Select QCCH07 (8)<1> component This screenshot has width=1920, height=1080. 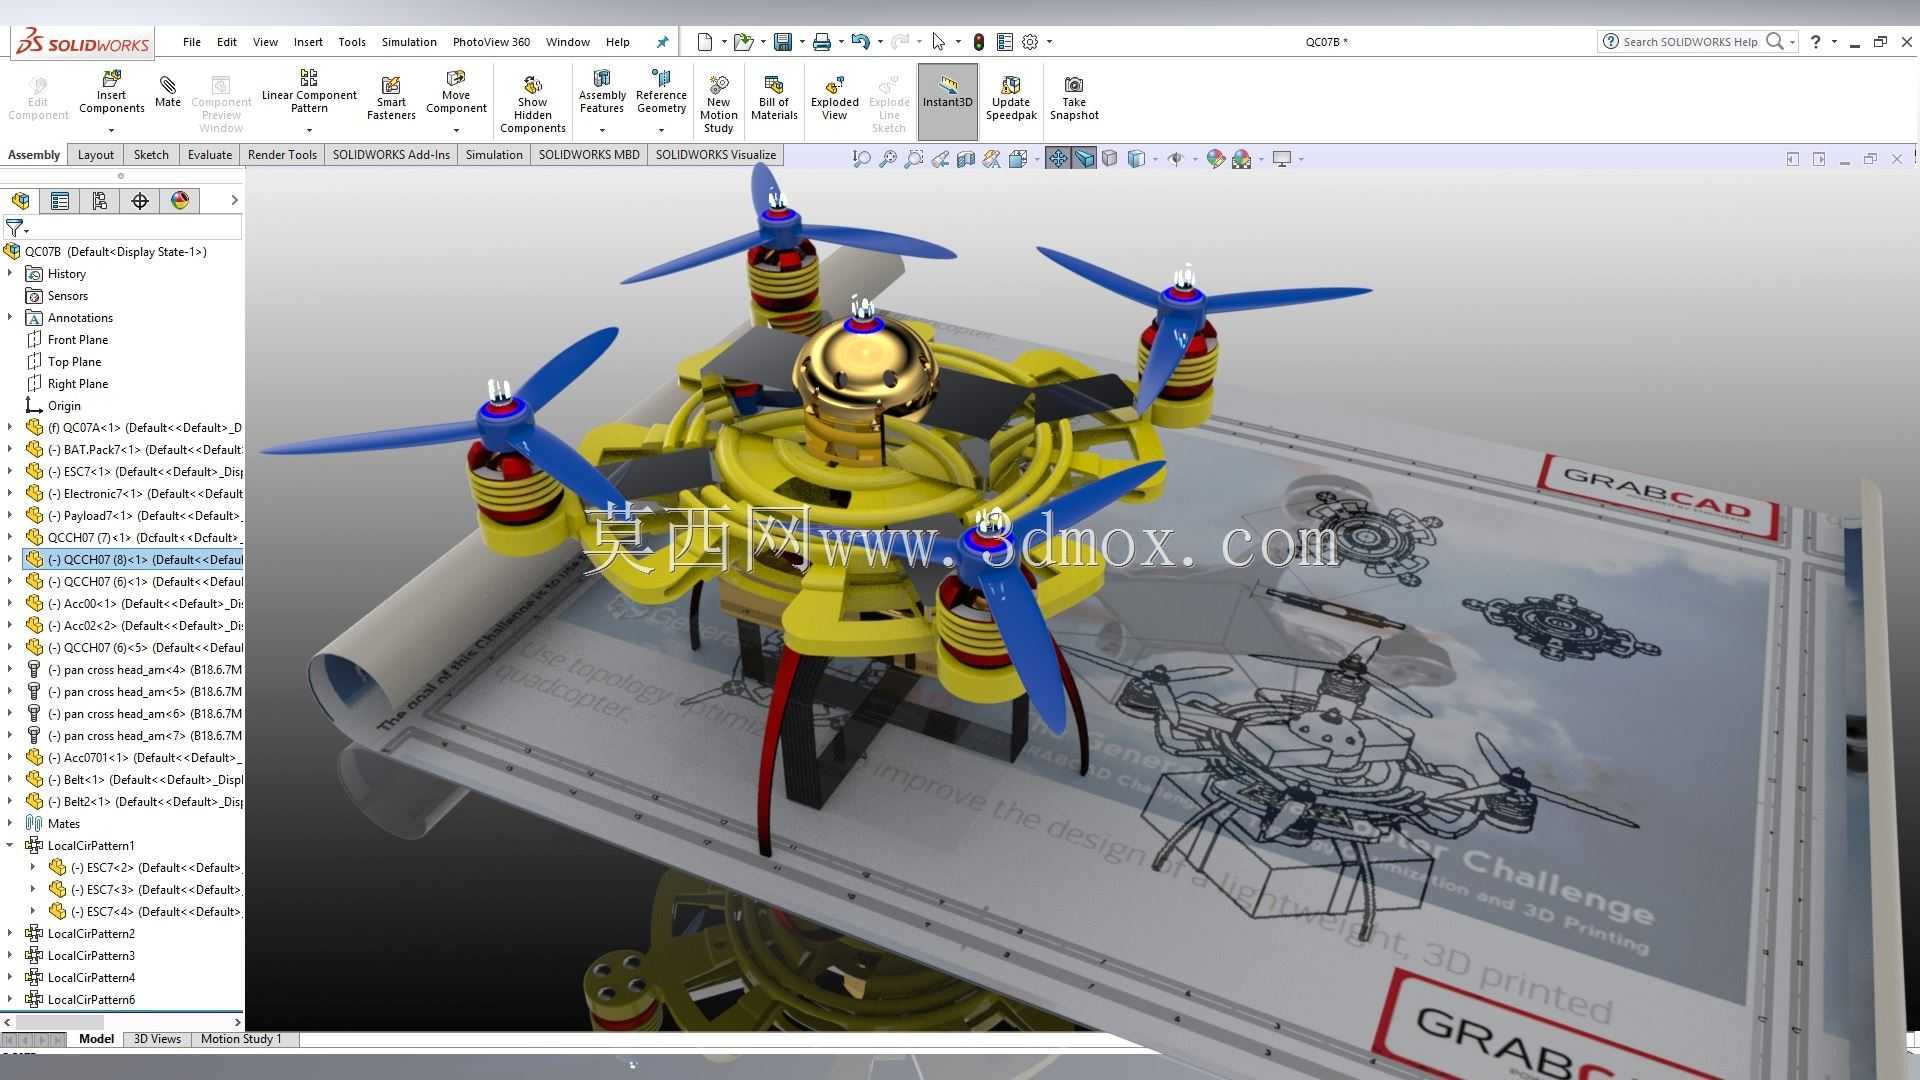133,559
